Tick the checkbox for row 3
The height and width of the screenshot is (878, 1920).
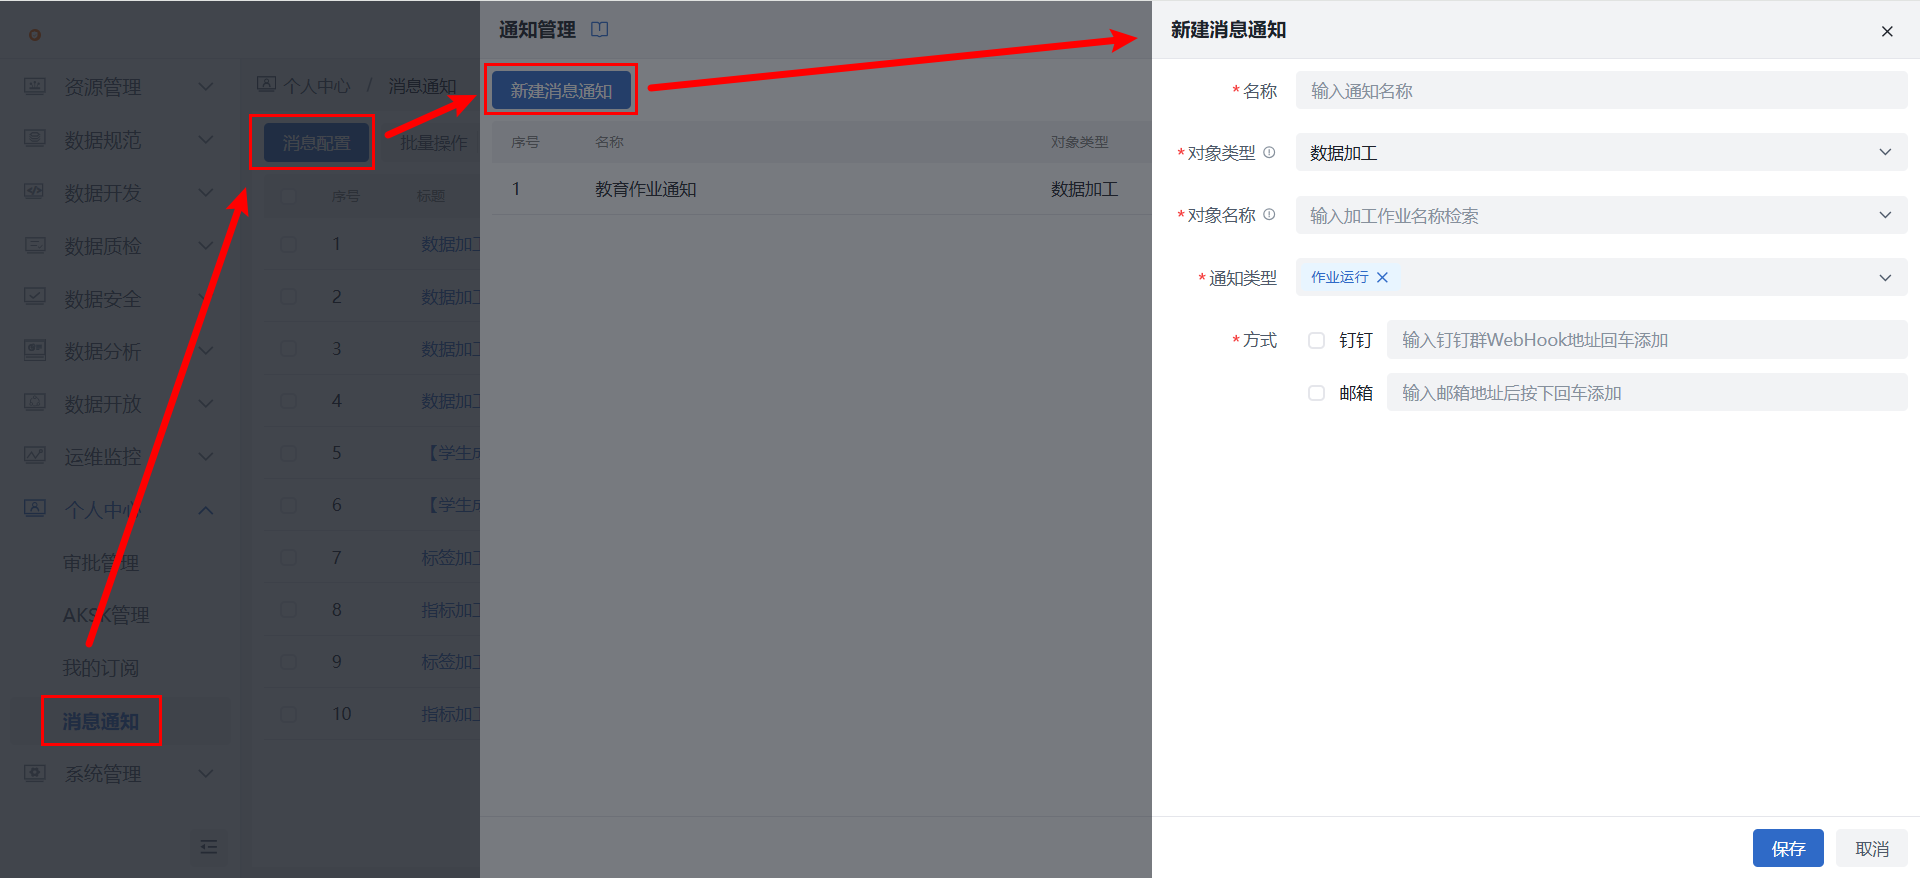click(288, 348)
